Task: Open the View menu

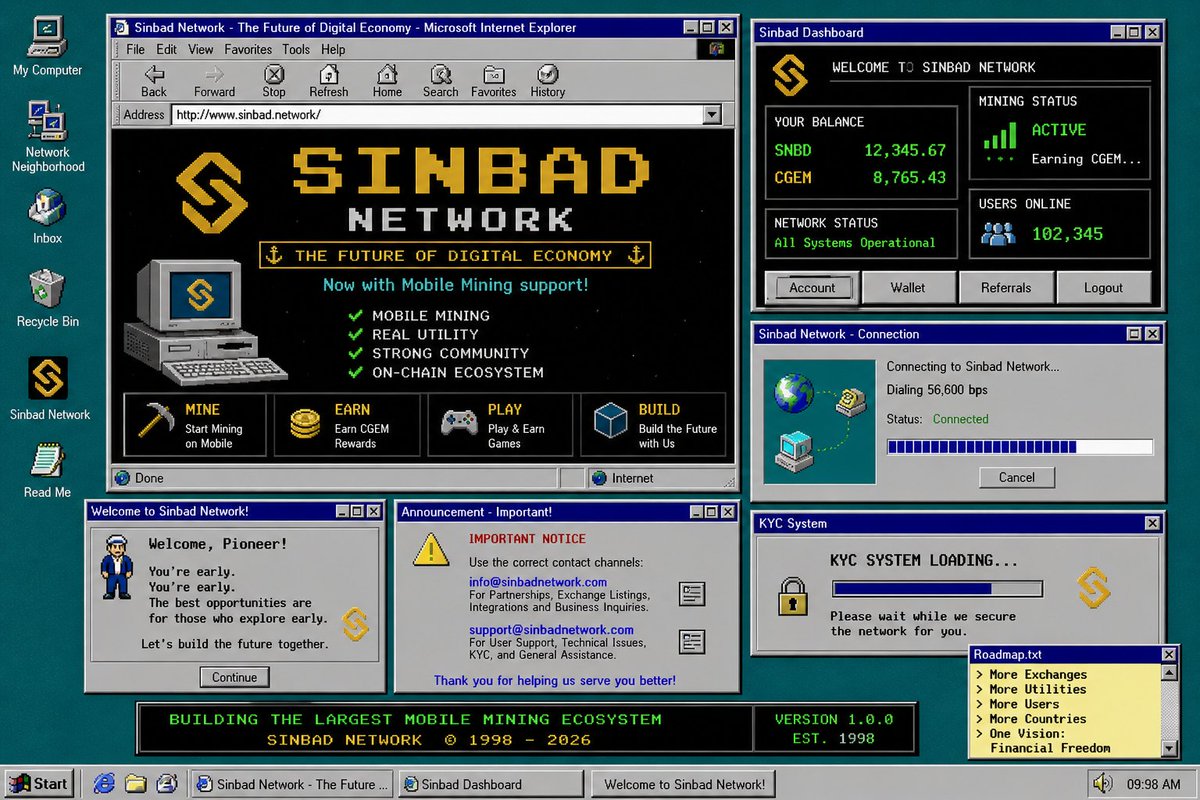Action: [200, 49]
